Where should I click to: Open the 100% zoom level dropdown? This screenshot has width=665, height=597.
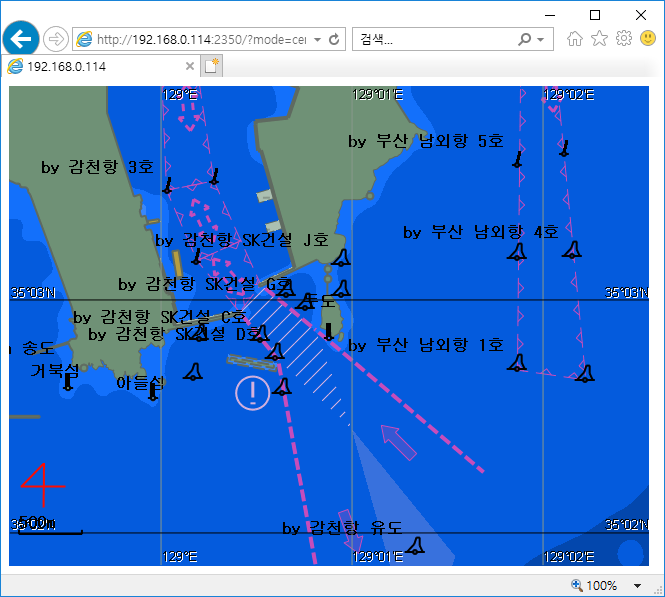[637, 586]
